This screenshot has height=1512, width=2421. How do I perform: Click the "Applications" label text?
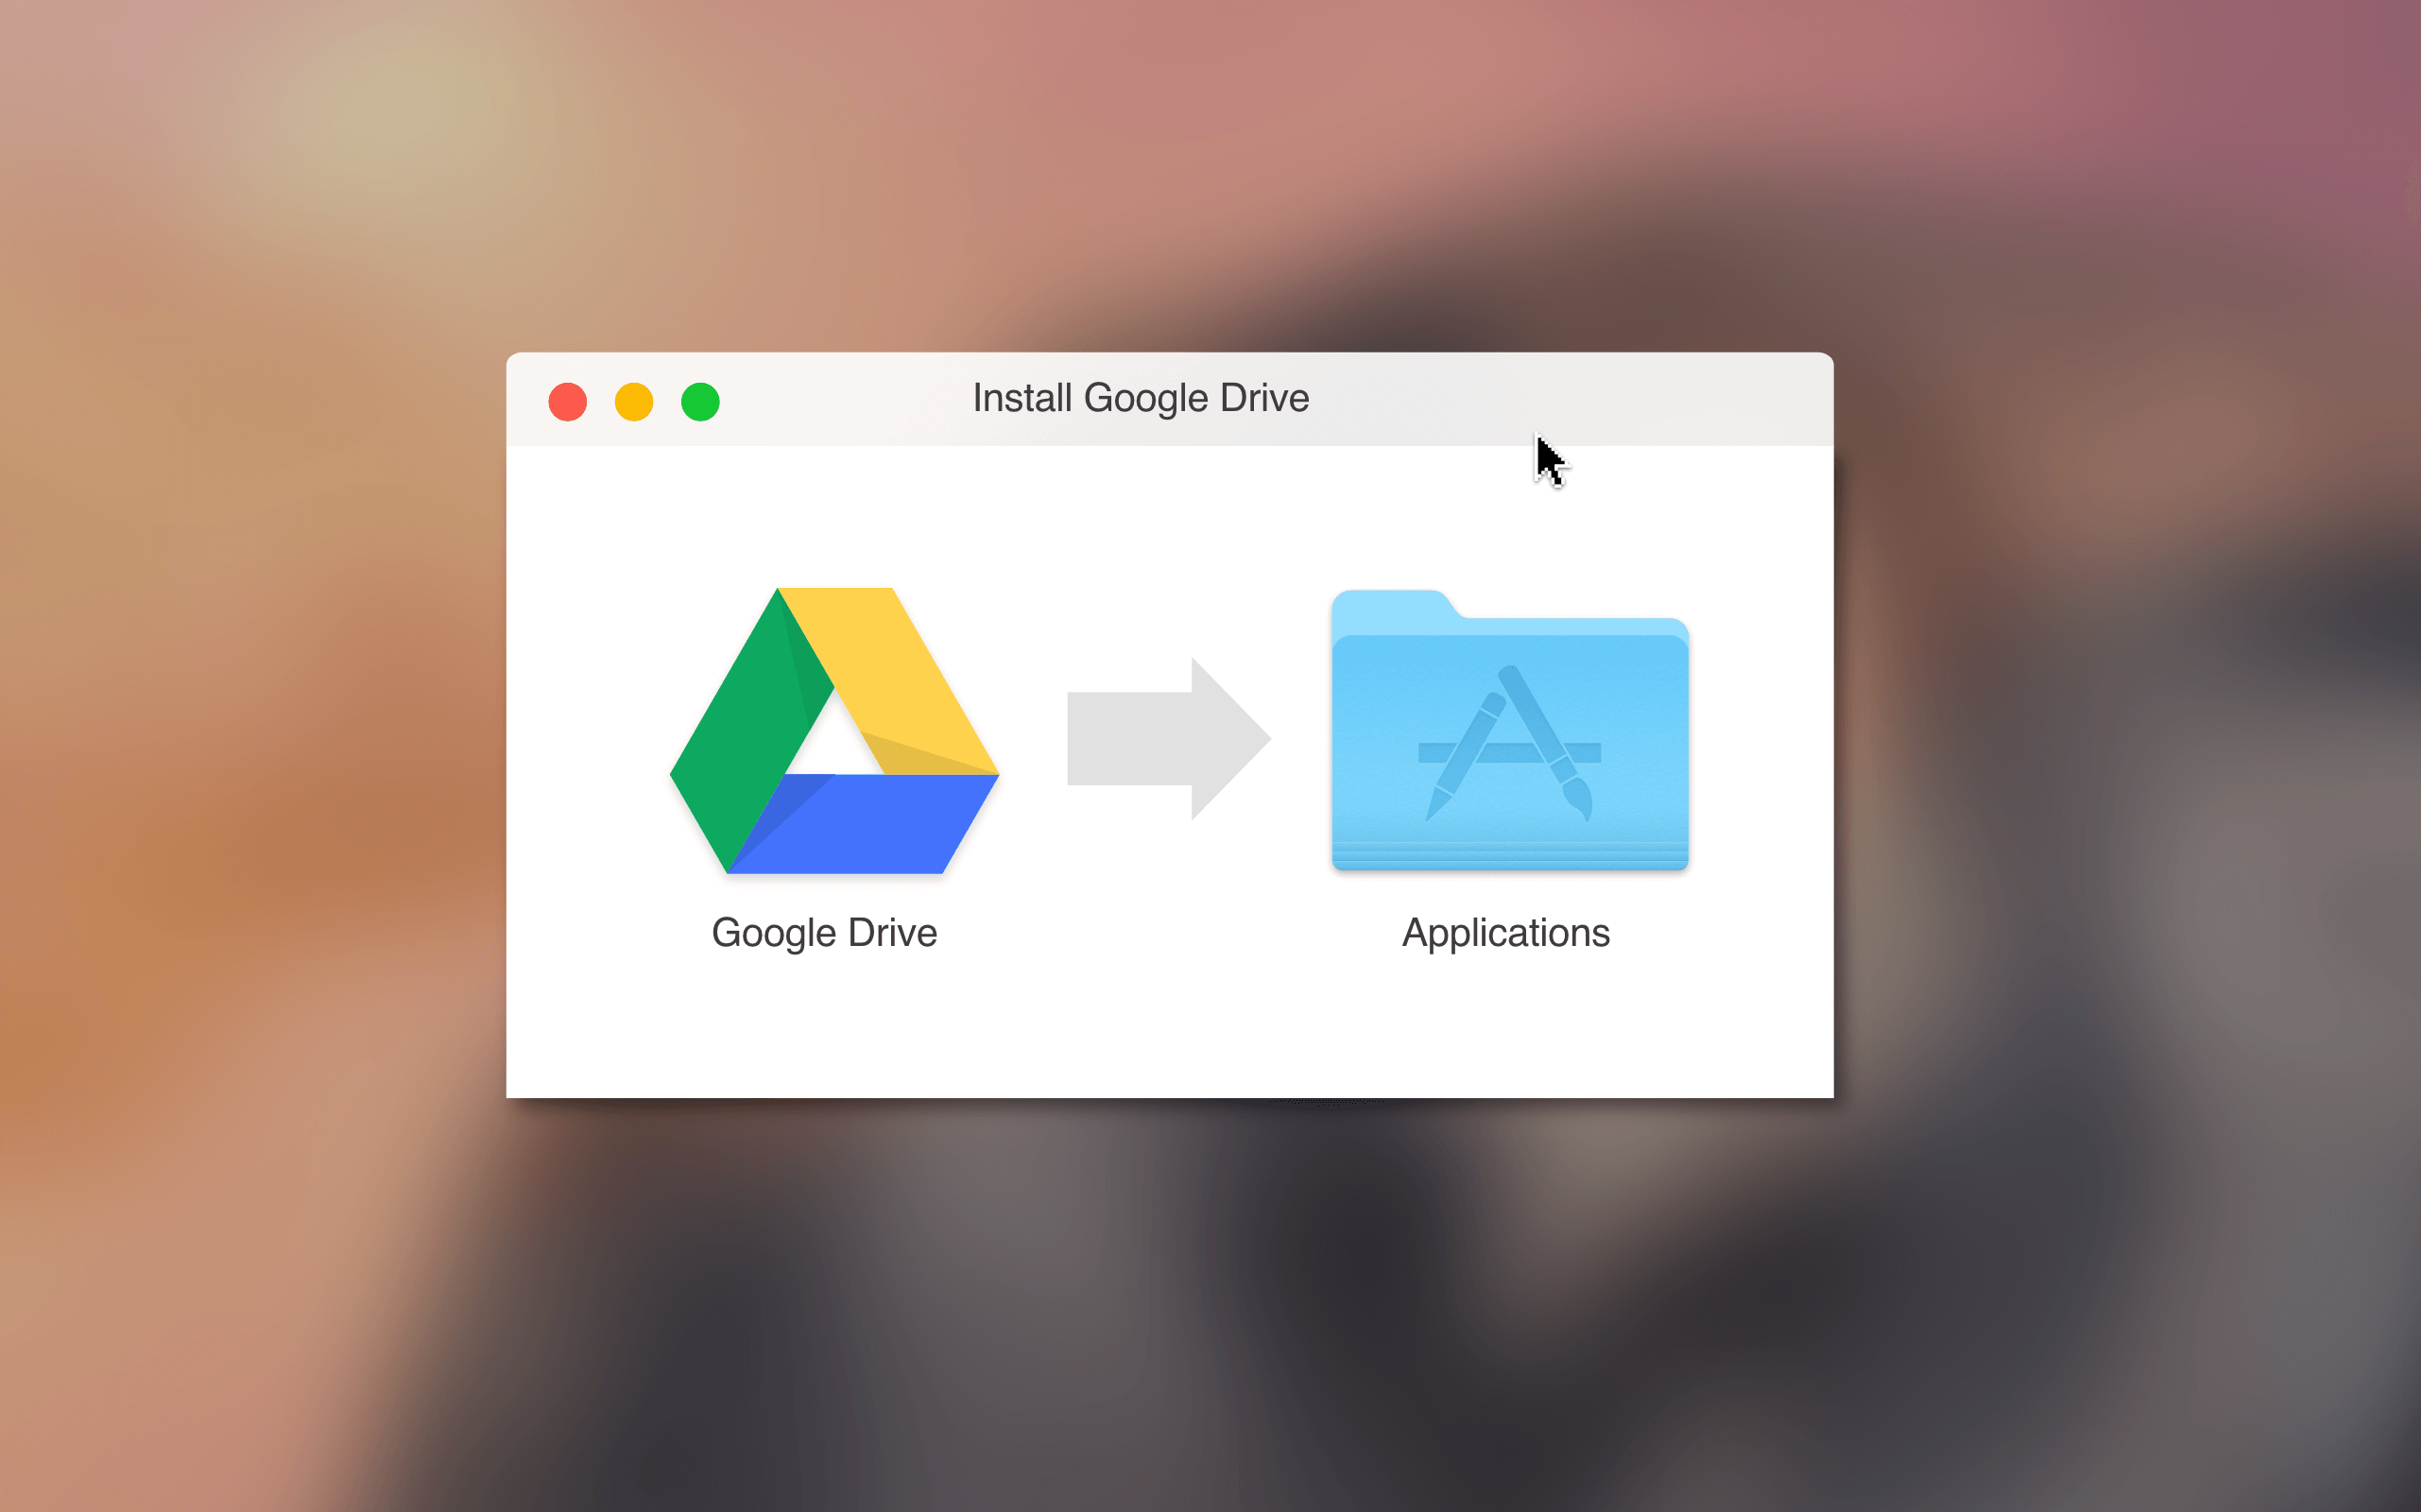[1506, 933]
